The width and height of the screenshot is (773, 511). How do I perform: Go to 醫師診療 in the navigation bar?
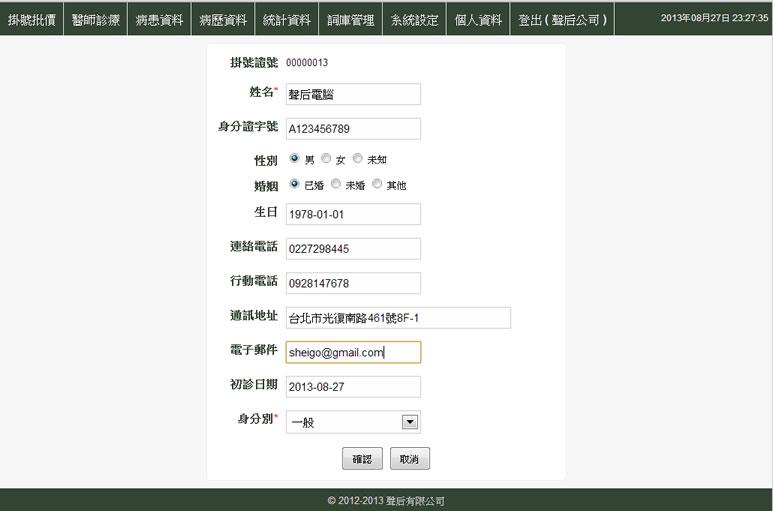pyautogui.click(x=96, y=19)
